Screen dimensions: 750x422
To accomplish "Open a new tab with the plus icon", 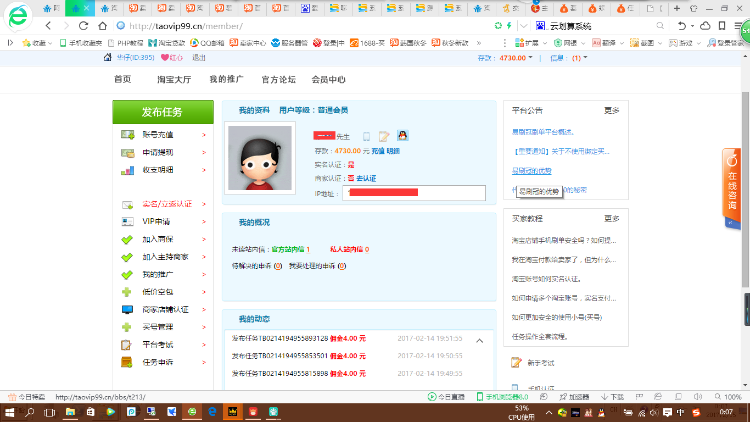I will click(677, 8).
